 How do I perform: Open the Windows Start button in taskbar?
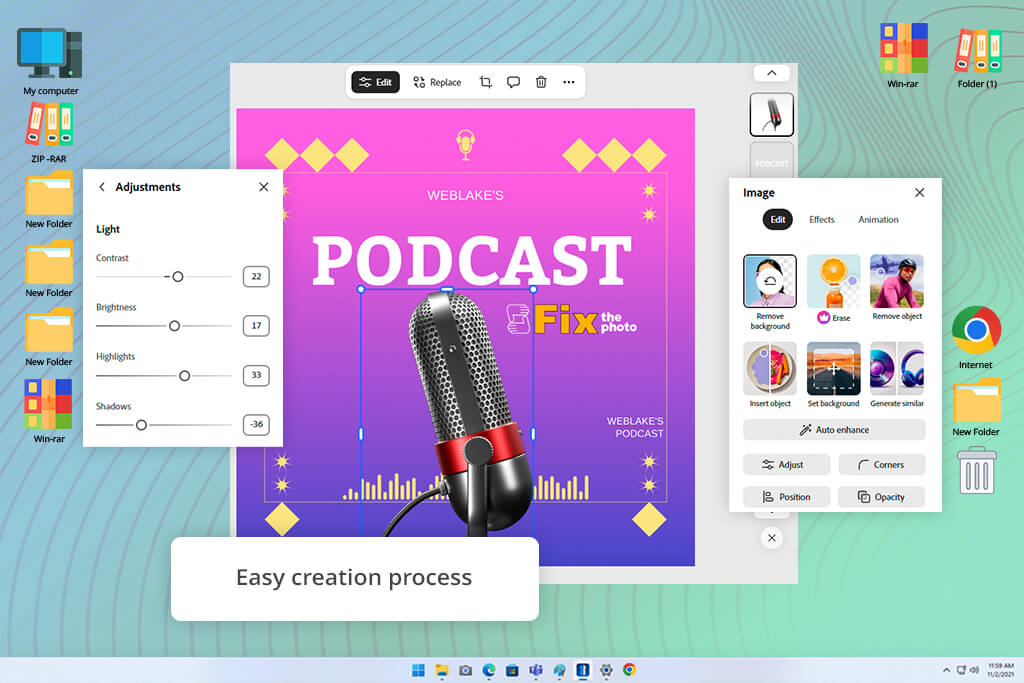tap(418, 670)
